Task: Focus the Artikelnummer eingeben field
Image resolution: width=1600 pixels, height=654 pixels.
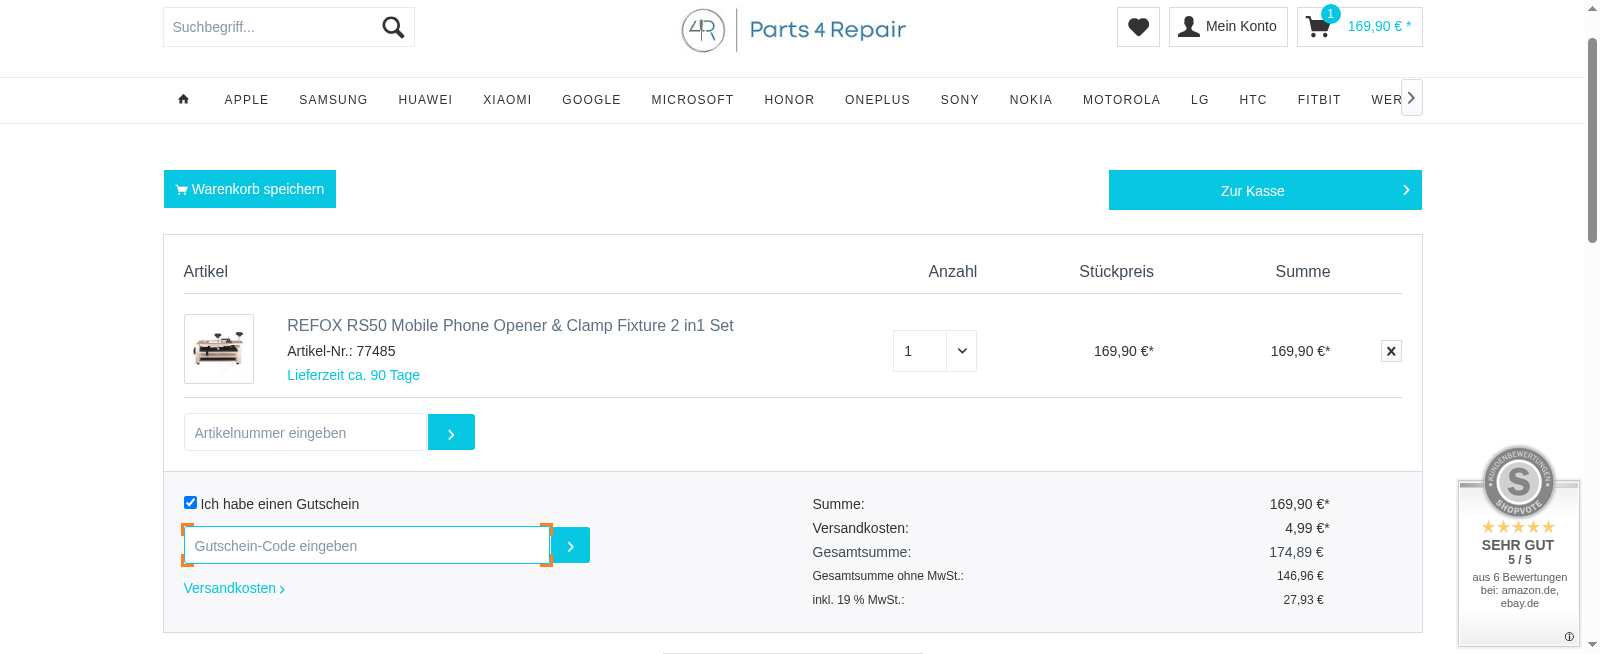Action: [306, 432]
